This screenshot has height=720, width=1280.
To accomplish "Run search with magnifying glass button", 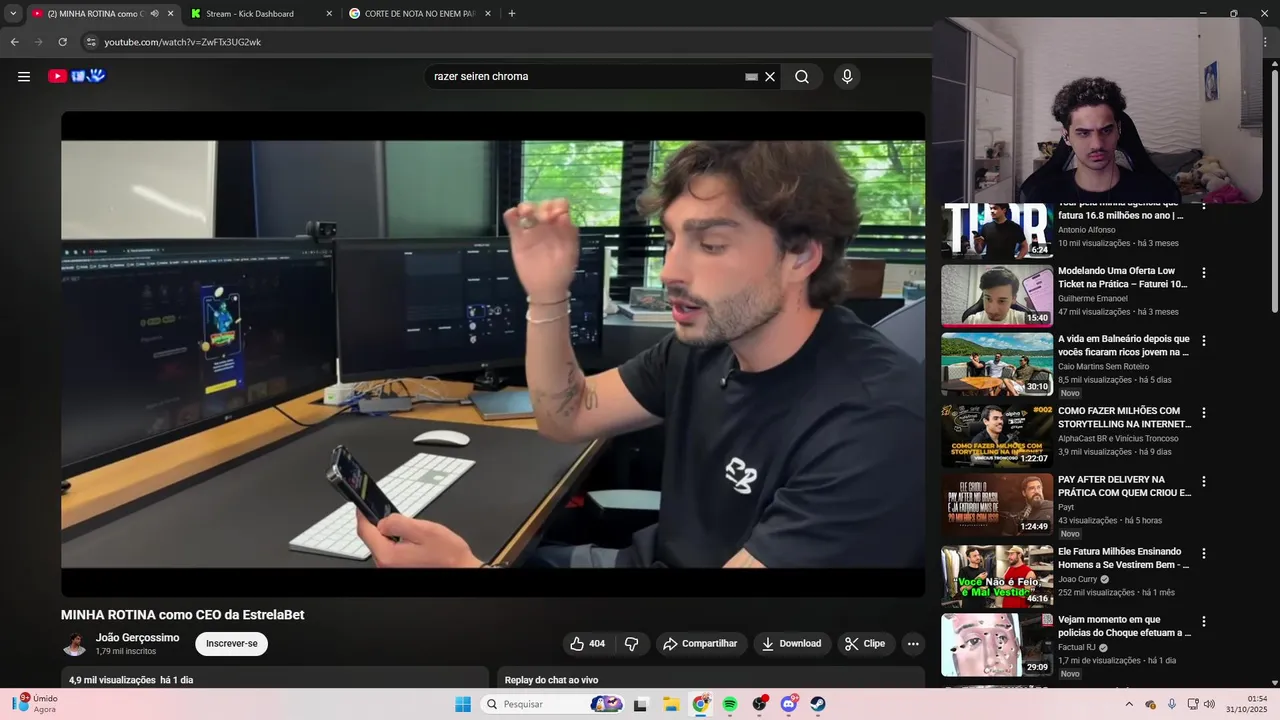I will pyautogui.click(x=802, y=77).
